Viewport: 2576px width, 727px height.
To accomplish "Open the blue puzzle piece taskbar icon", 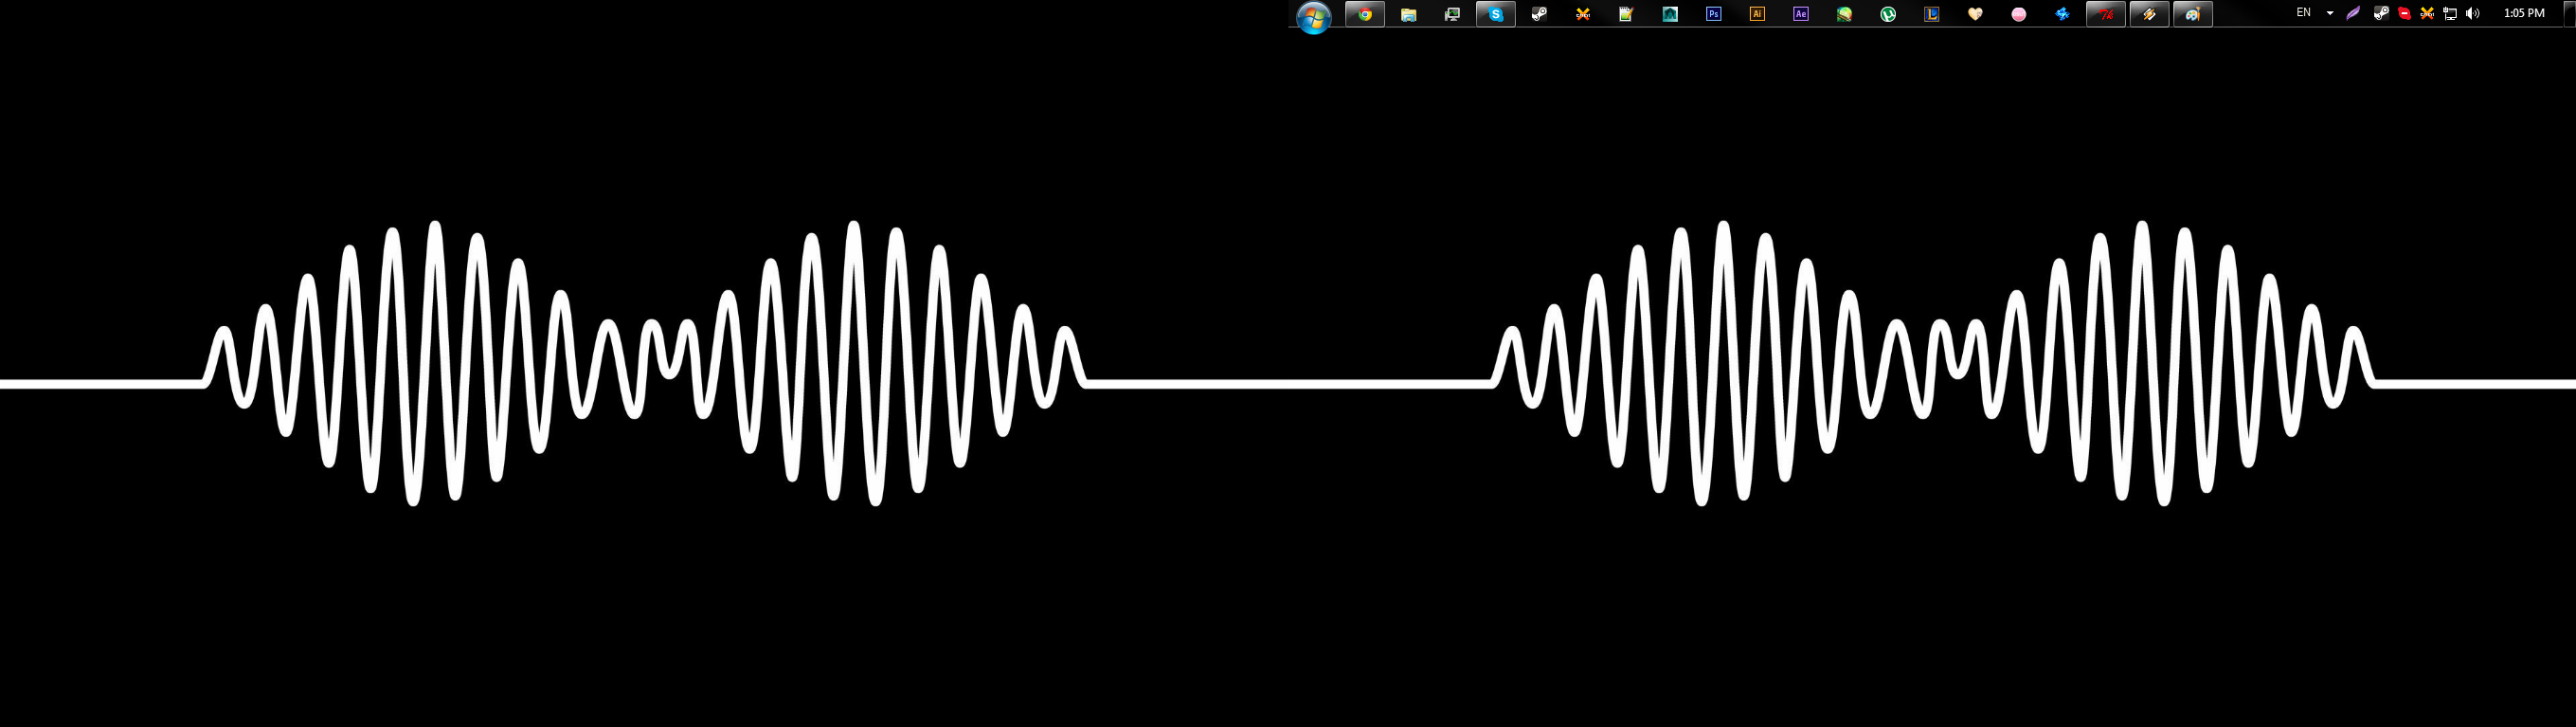I will 2062,14.
